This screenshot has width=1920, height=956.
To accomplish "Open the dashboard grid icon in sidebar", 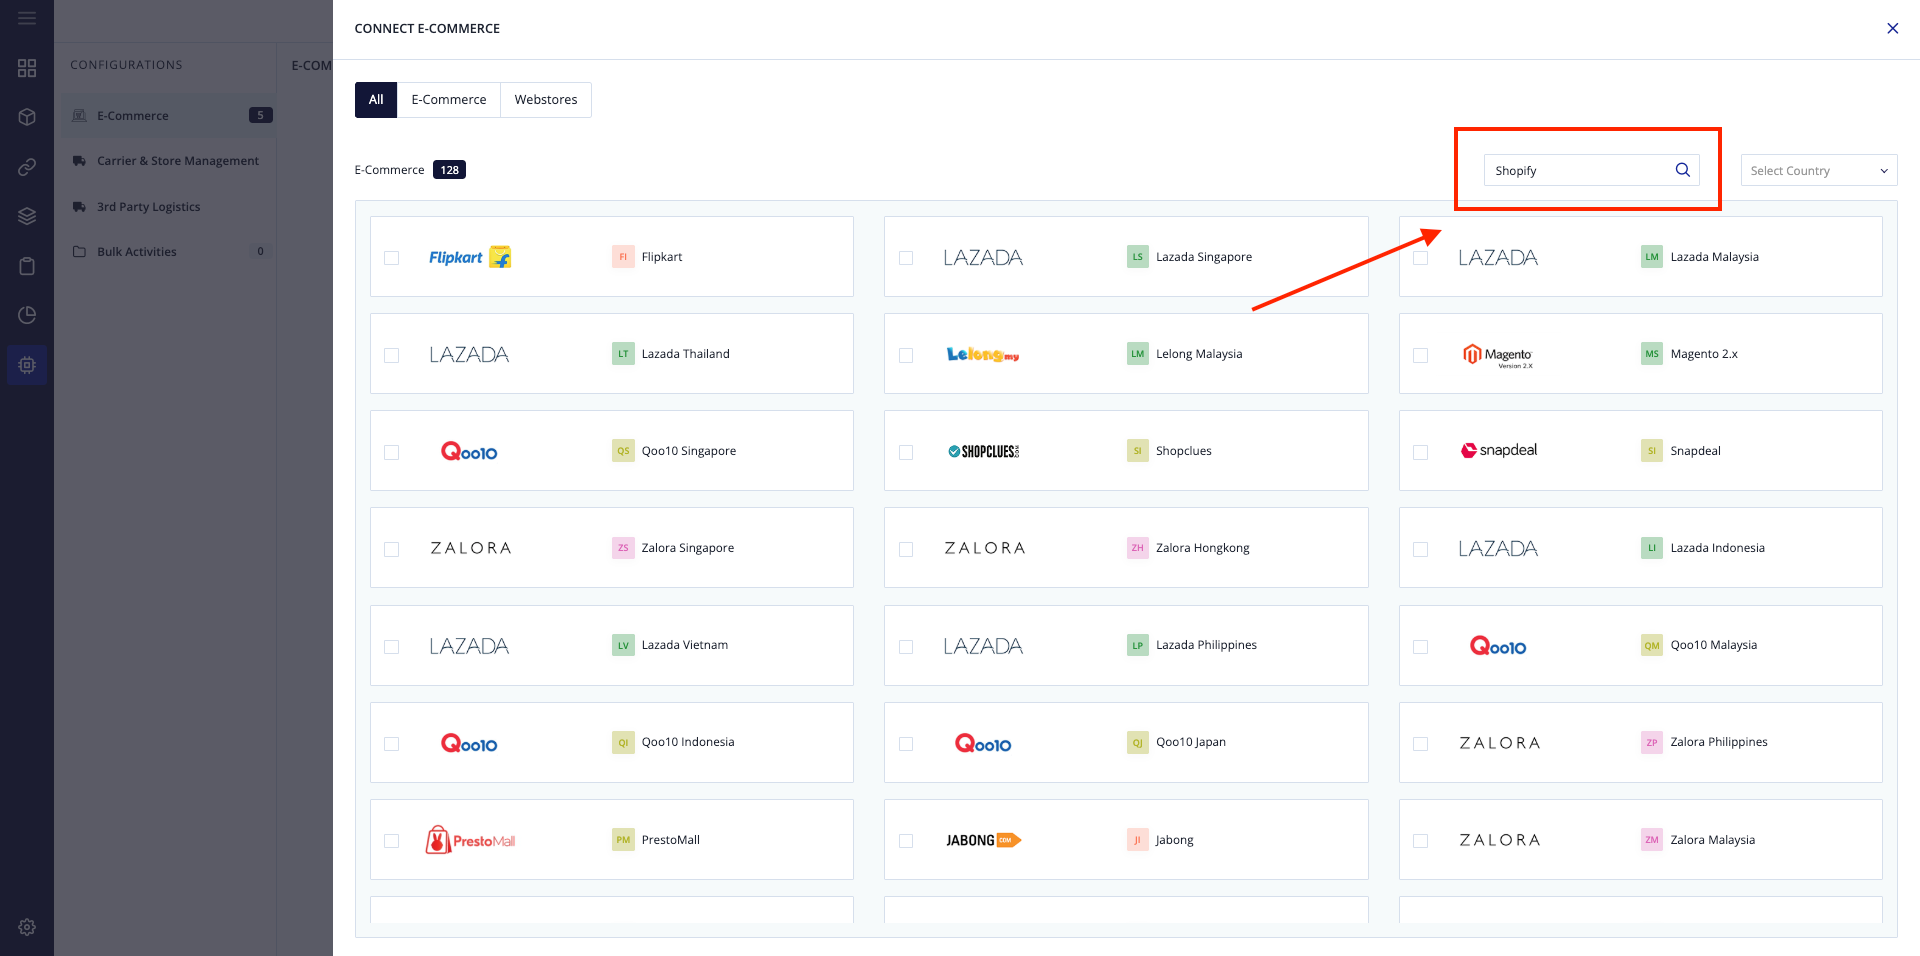I will coord(27,68).
